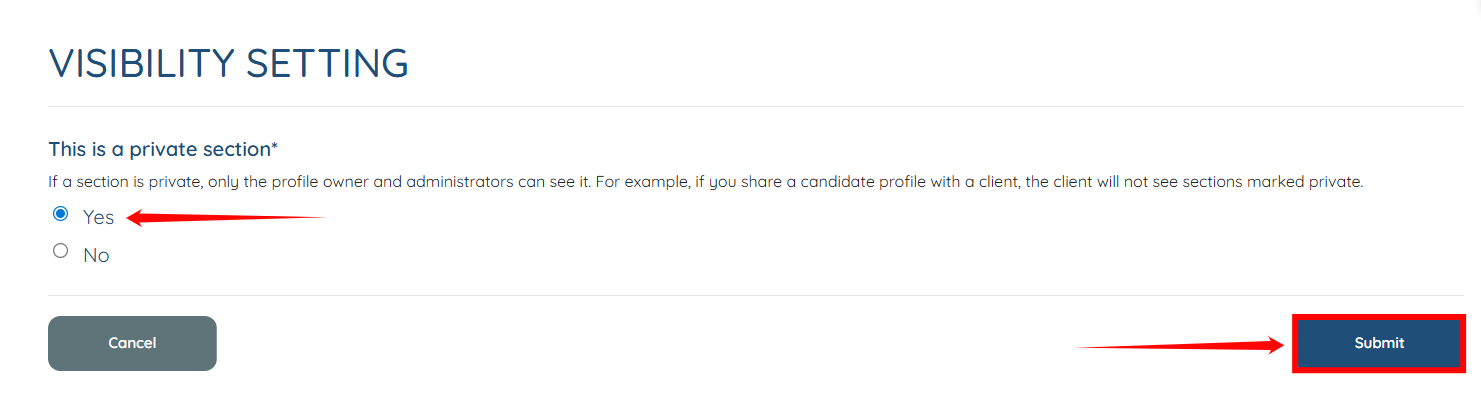The height and width of the screenshot is (402, 1481).
Task: Click the "This is a private section" label
Action: click(158, 150)
